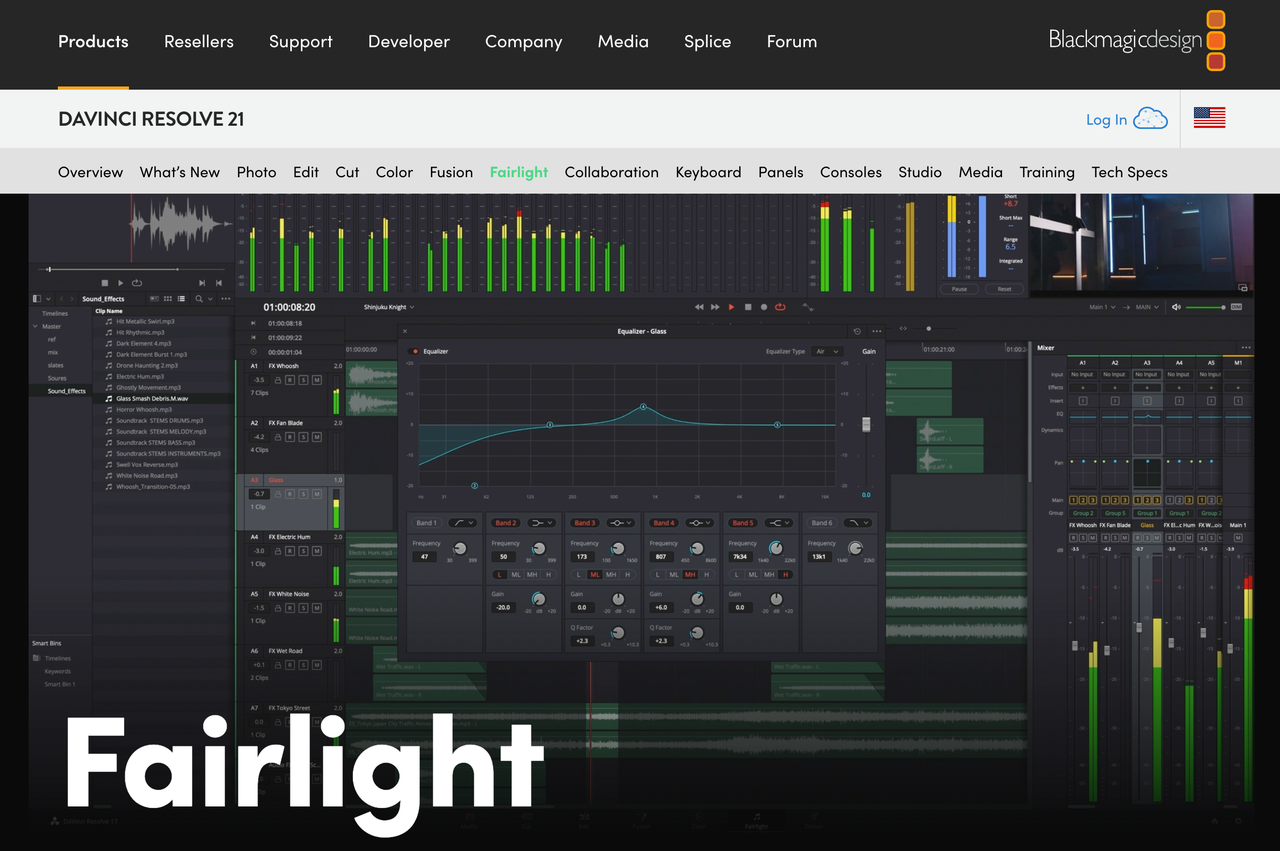
Task: Open the Equalizer window options menu
Action: point(877,331)
